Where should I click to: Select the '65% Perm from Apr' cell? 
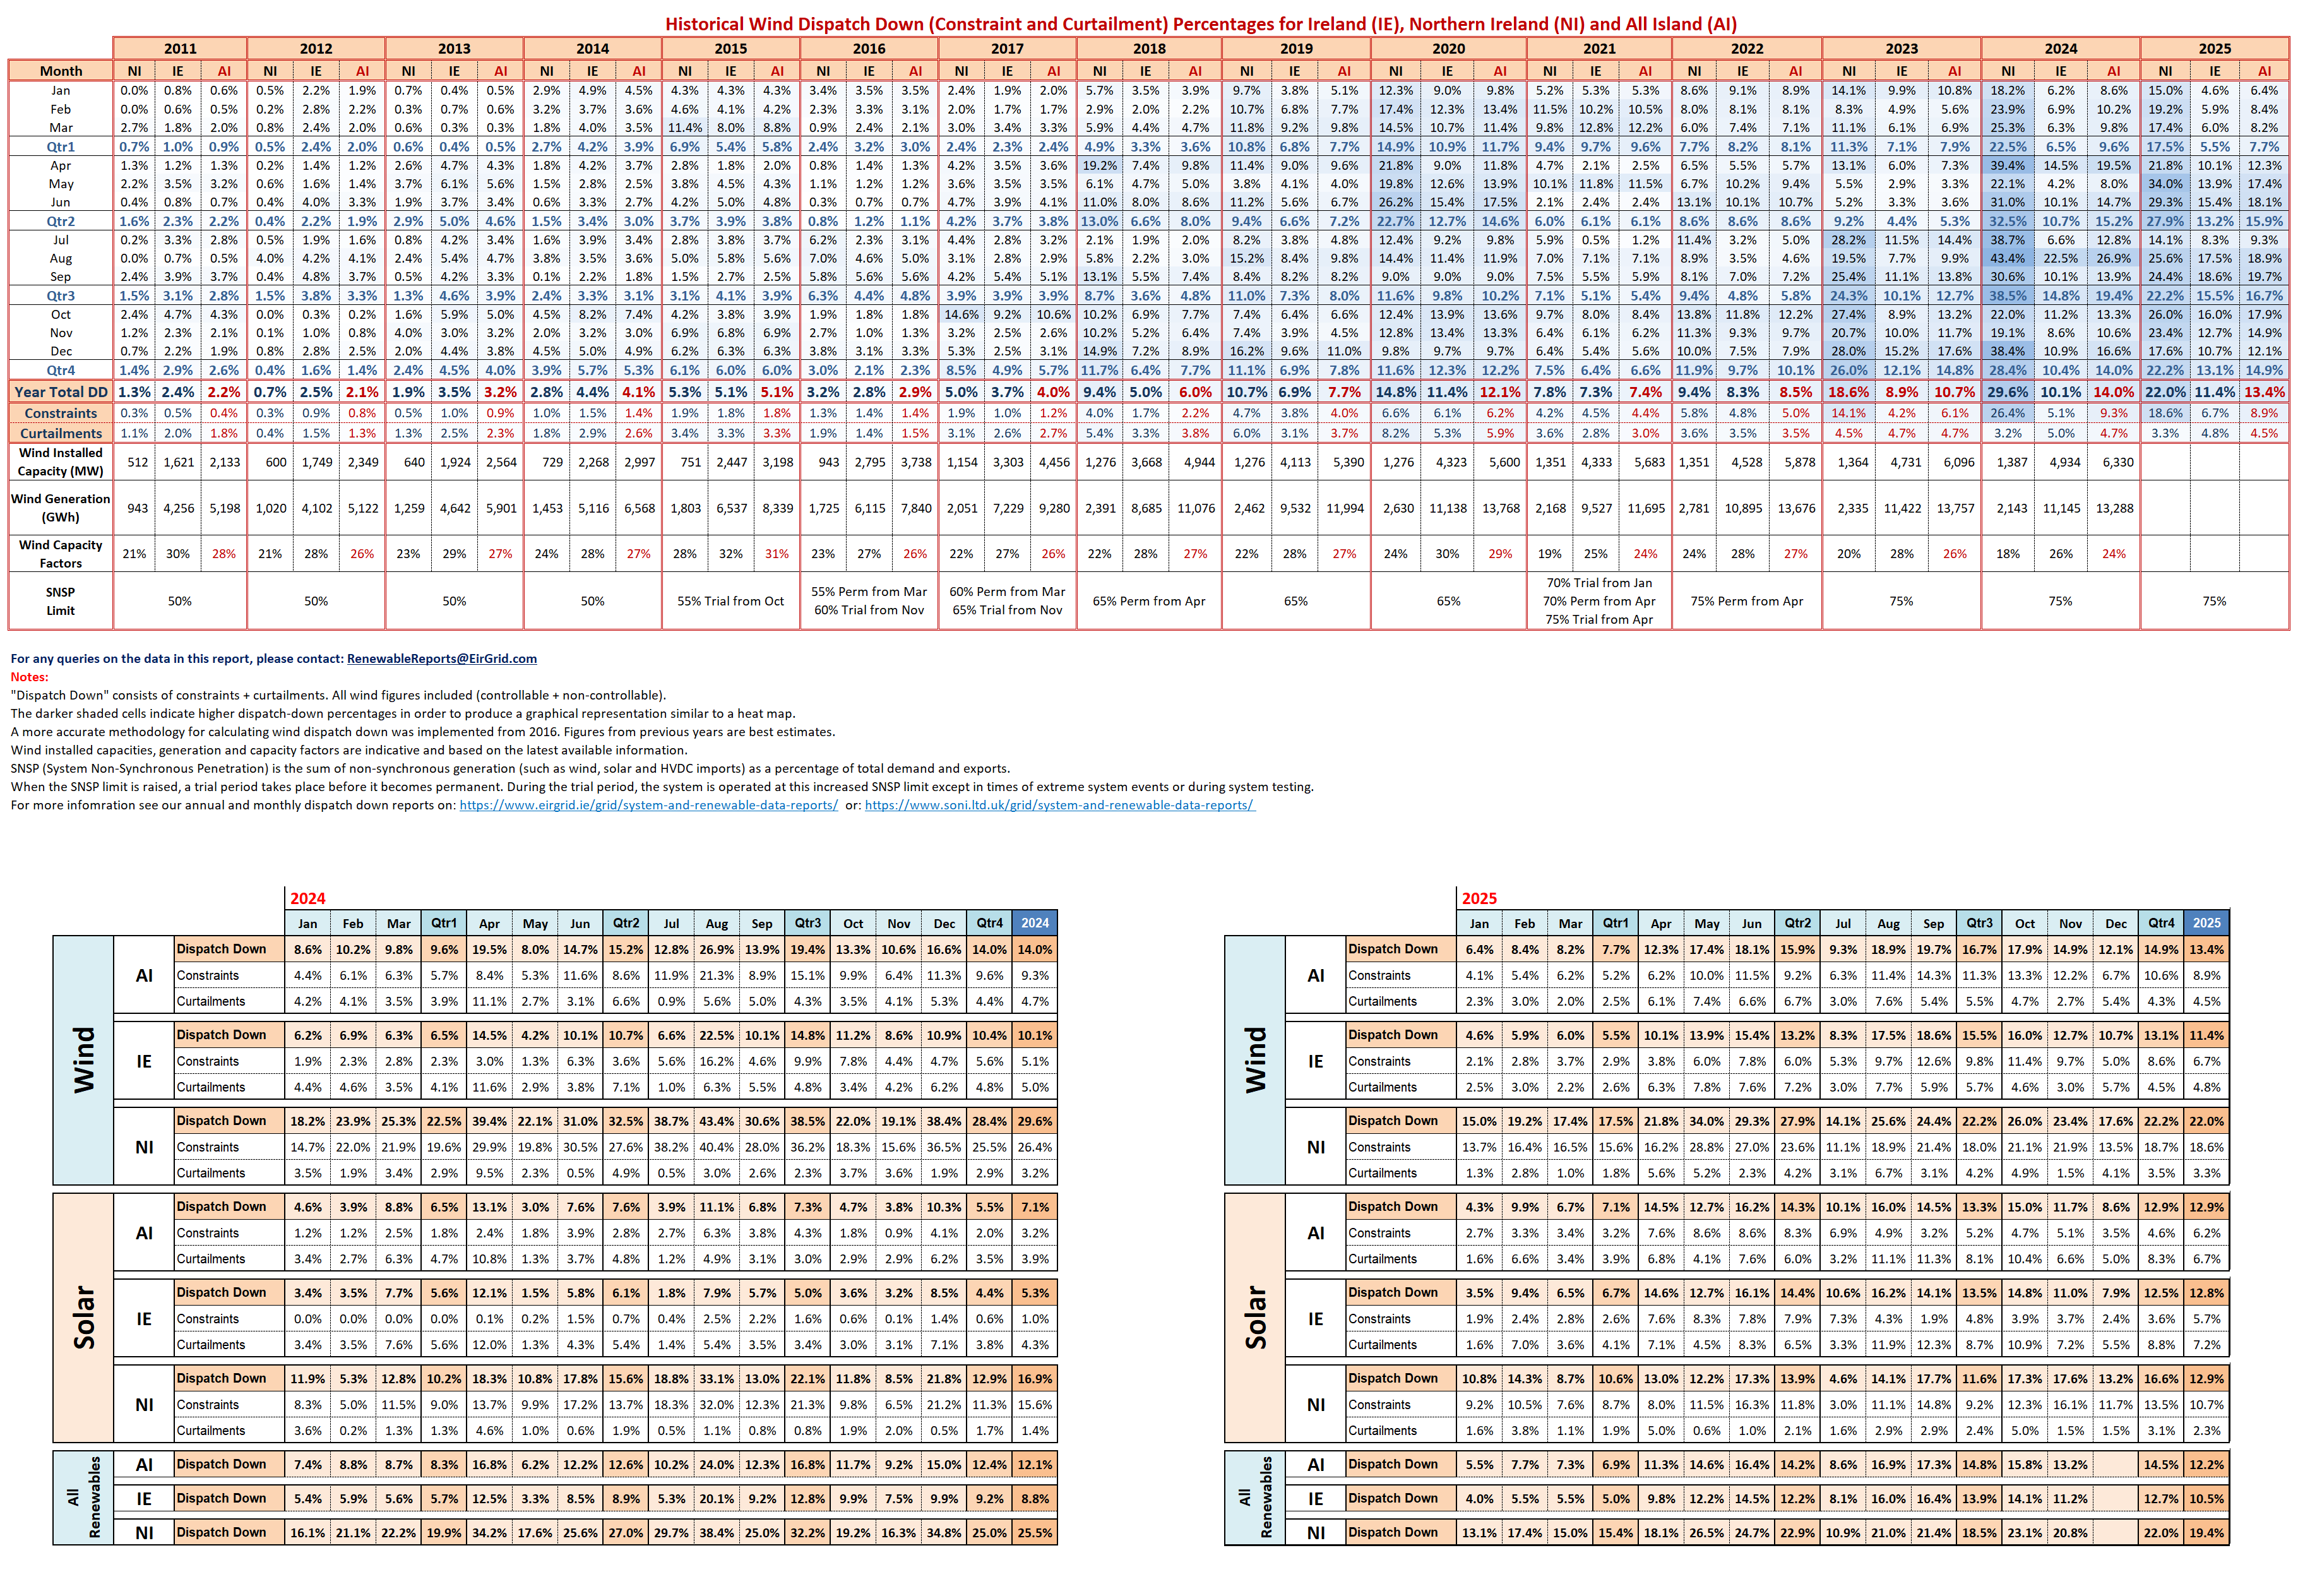(x=1148, y=601)
